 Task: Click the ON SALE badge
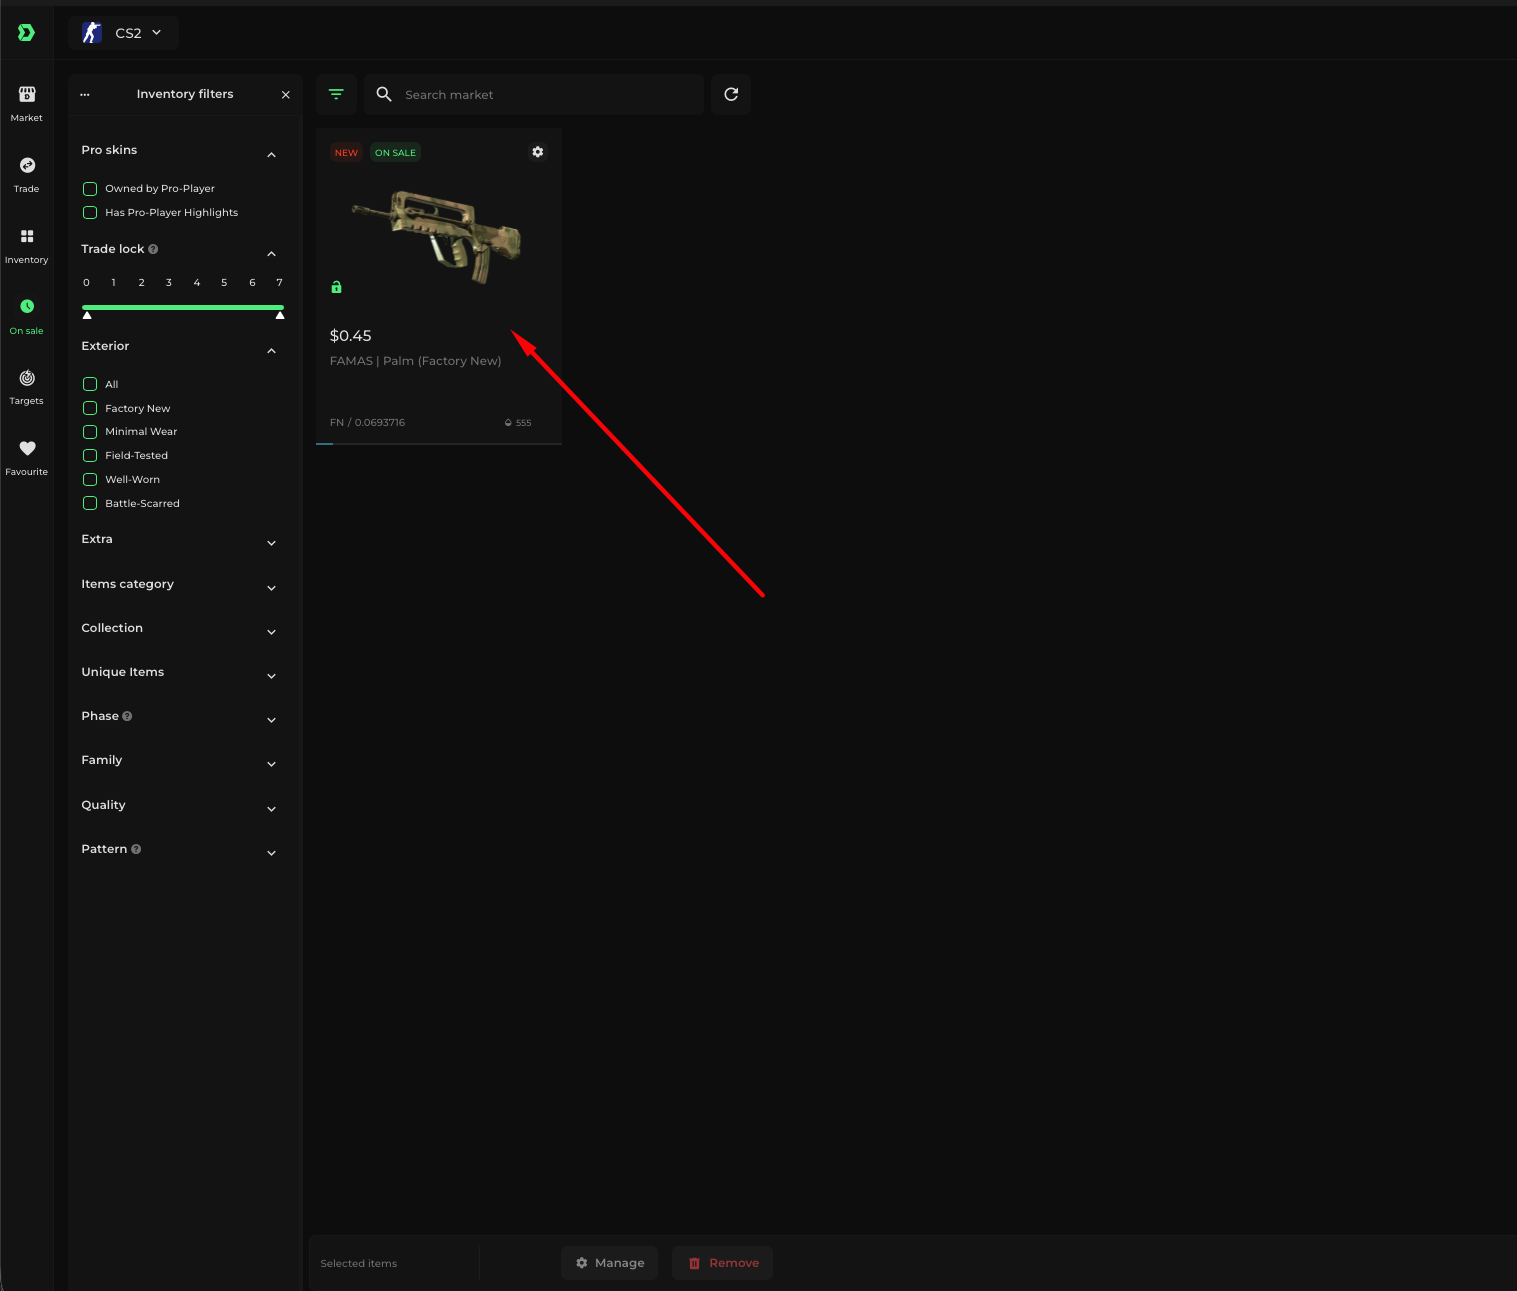pos(395,153)
